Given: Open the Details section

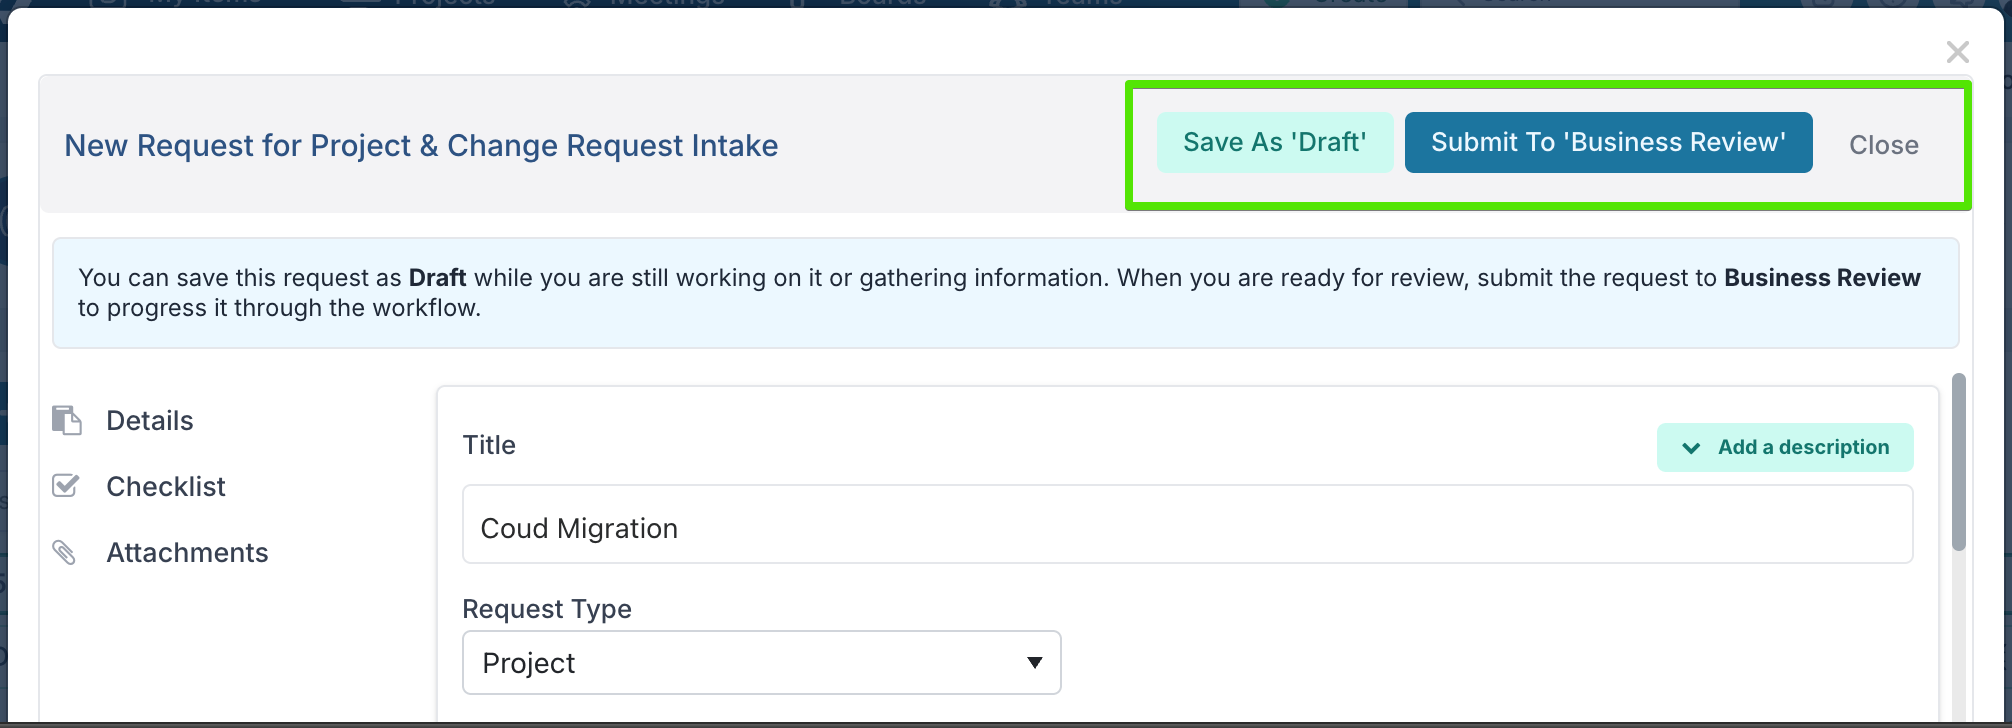Looking at the screenshot, I should click(150, 420).
